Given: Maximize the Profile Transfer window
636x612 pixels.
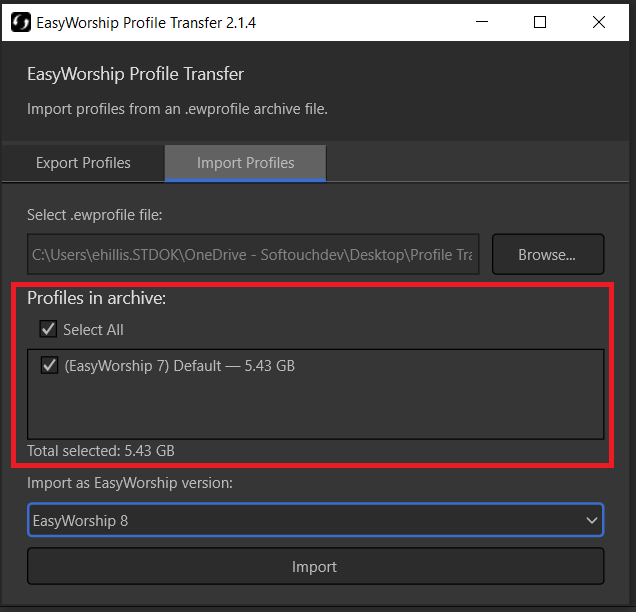Looking at the screenshot, I should 540,22.
